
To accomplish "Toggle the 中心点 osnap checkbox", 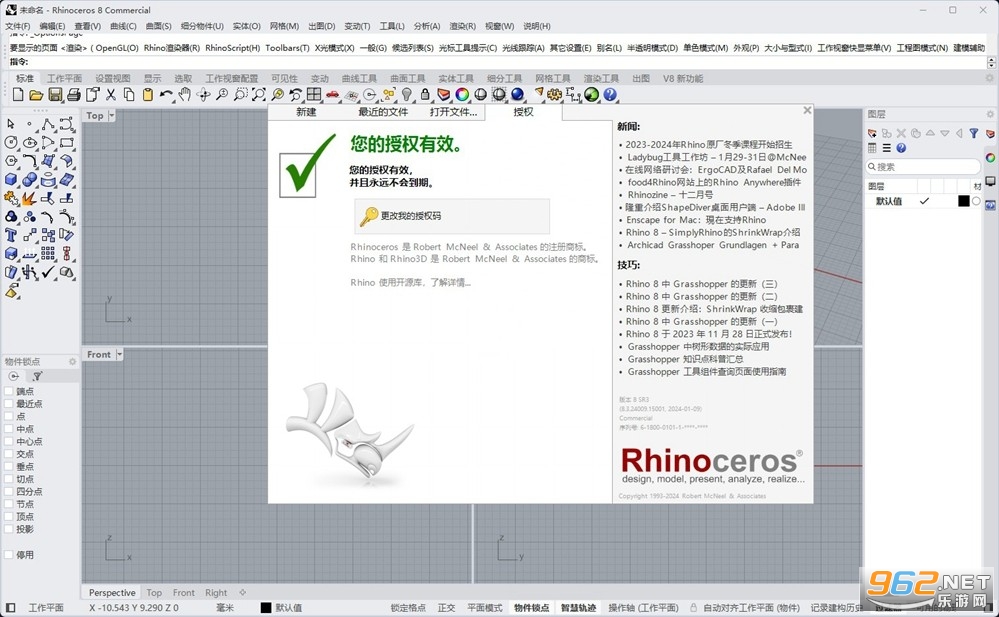I will point(9,442).
